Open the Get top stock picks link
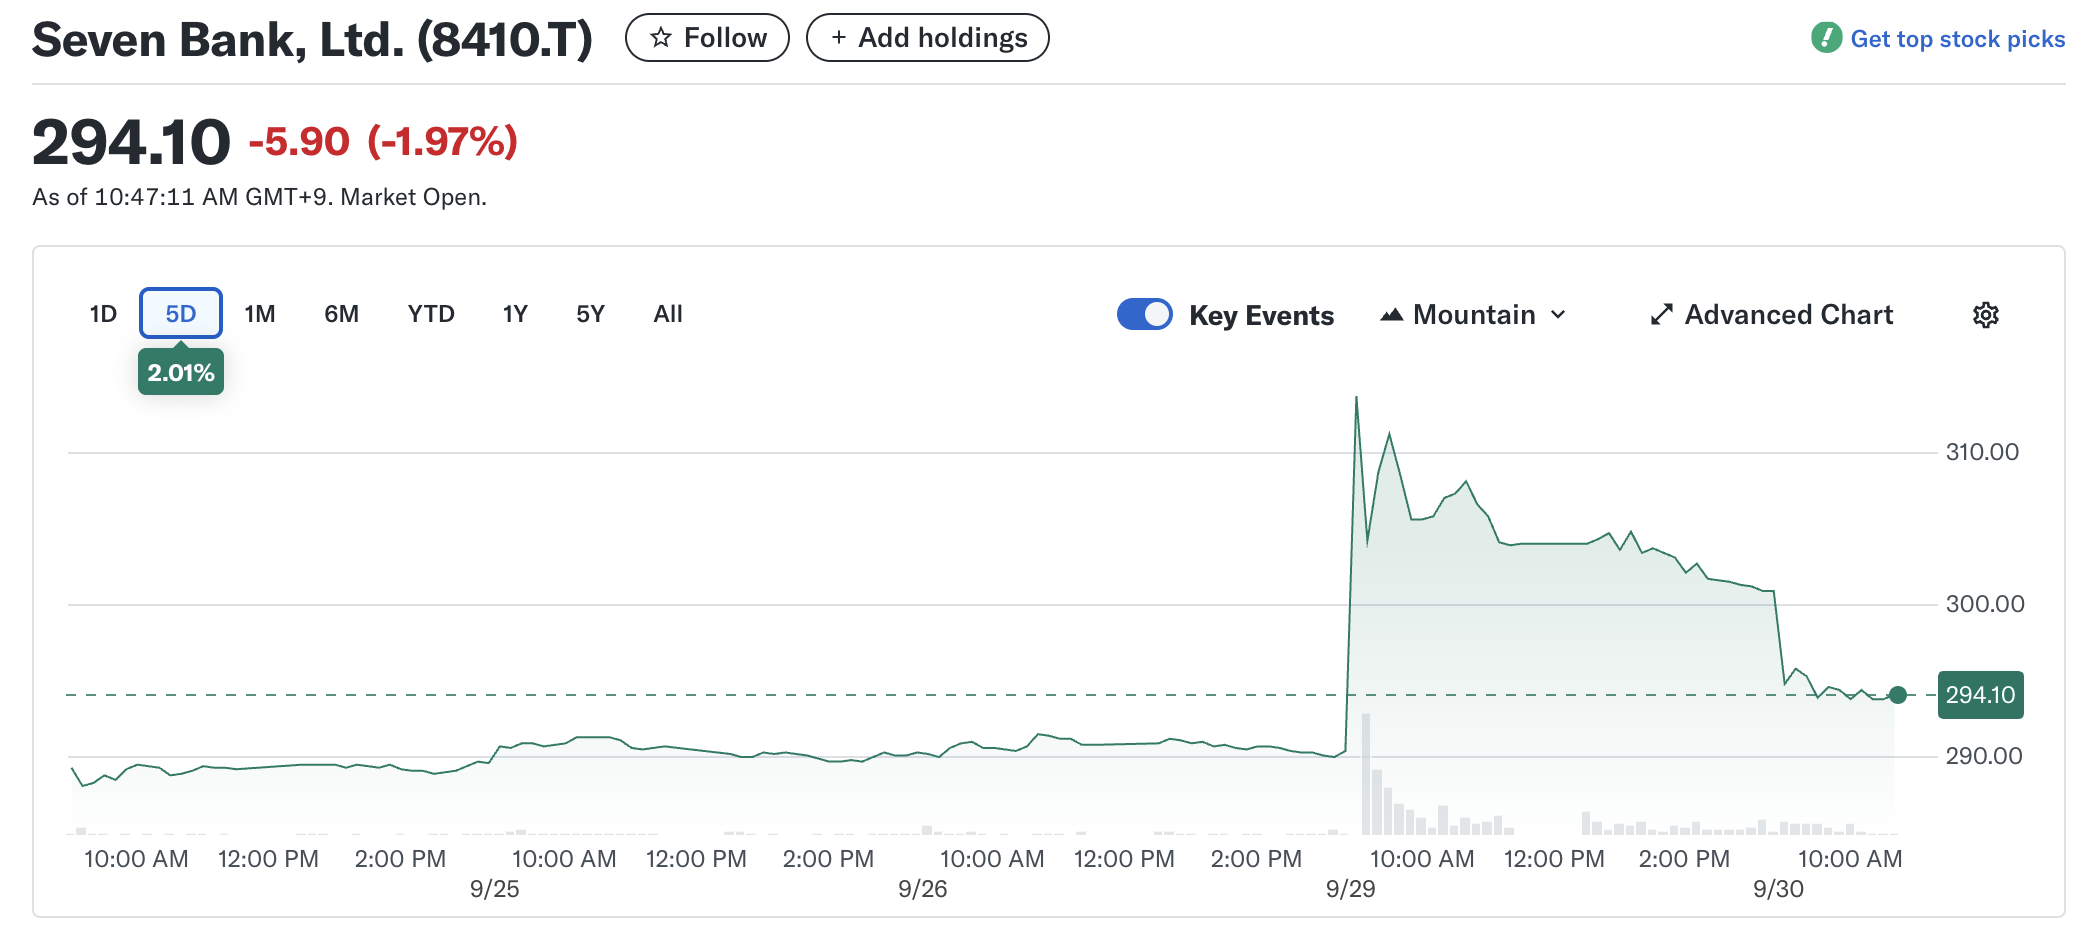 1956,39
